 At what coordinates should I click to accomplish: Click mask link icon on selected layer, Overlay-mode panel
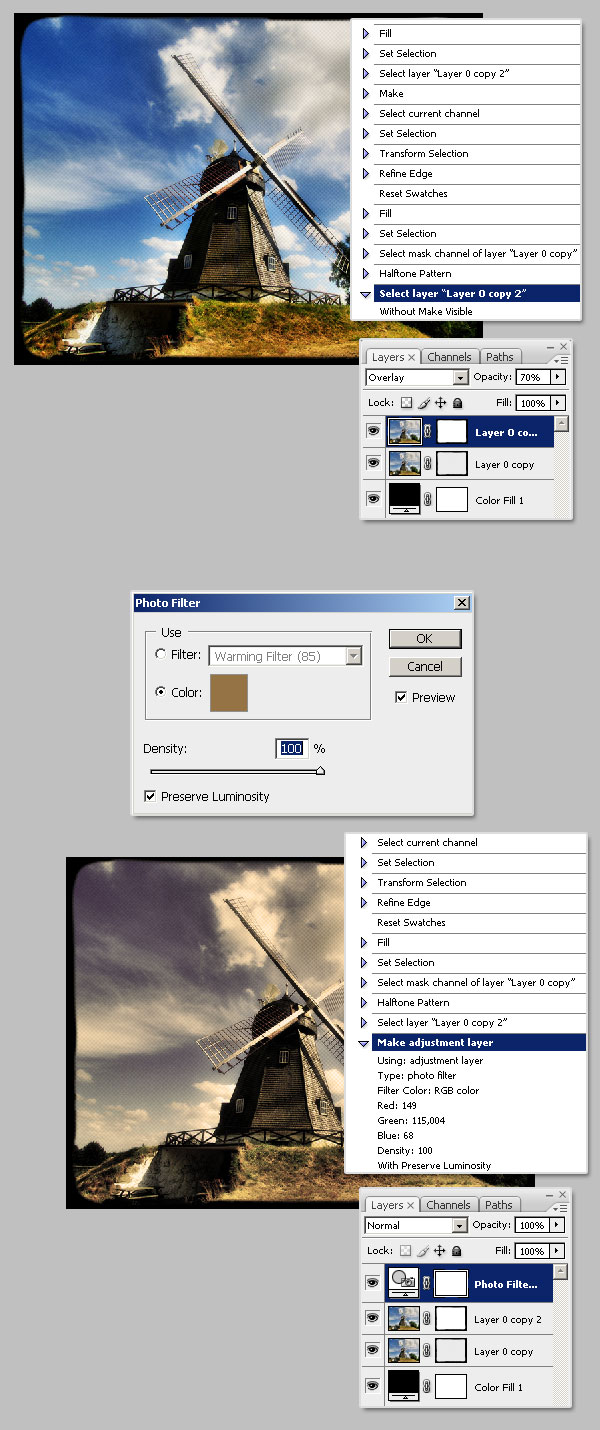(x=429, y=432)
